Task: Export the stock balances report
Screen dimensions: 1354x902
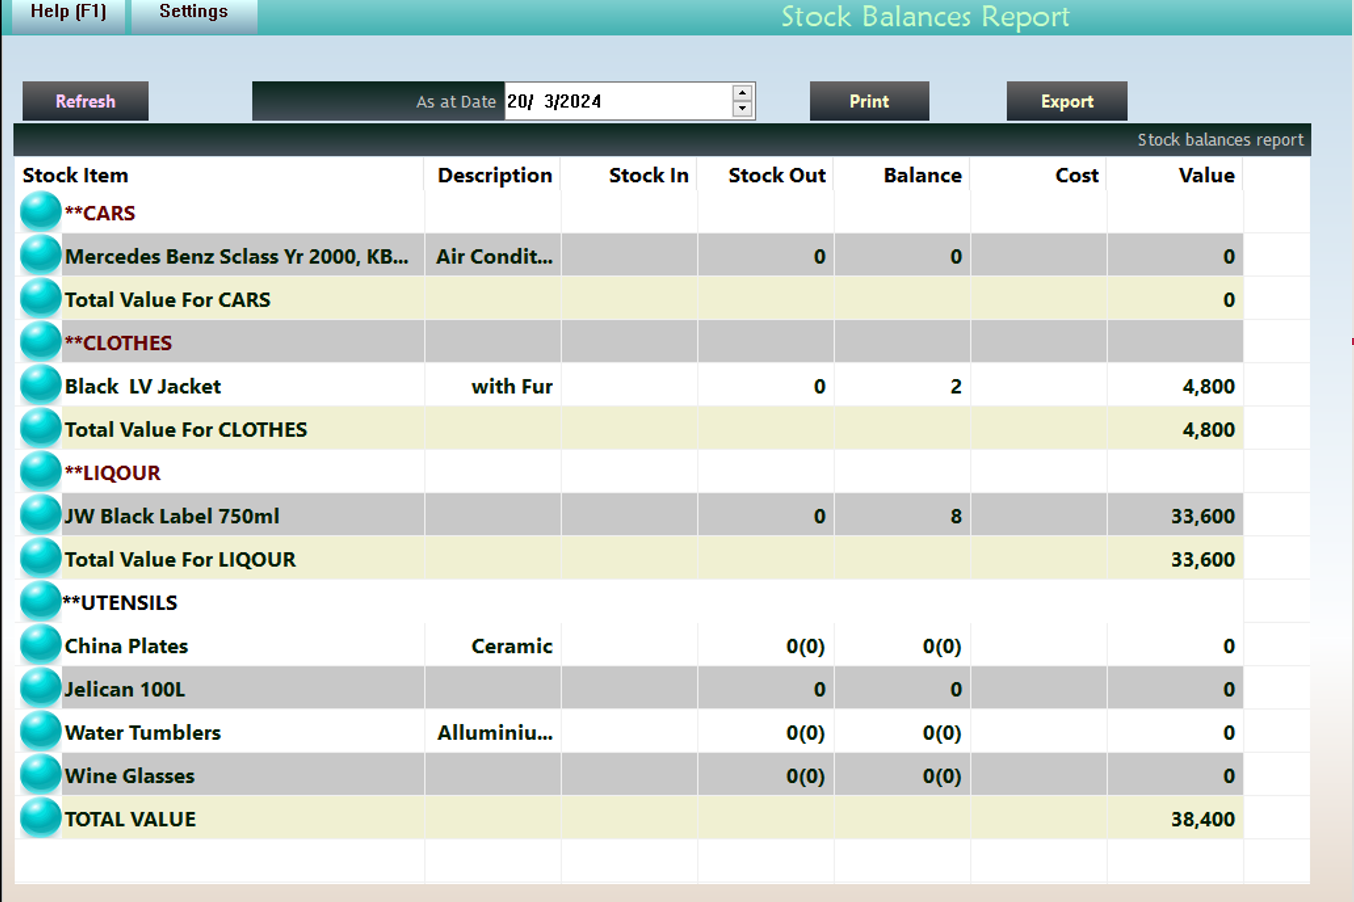Action: pyautogui.click(x=1066, y=101)
